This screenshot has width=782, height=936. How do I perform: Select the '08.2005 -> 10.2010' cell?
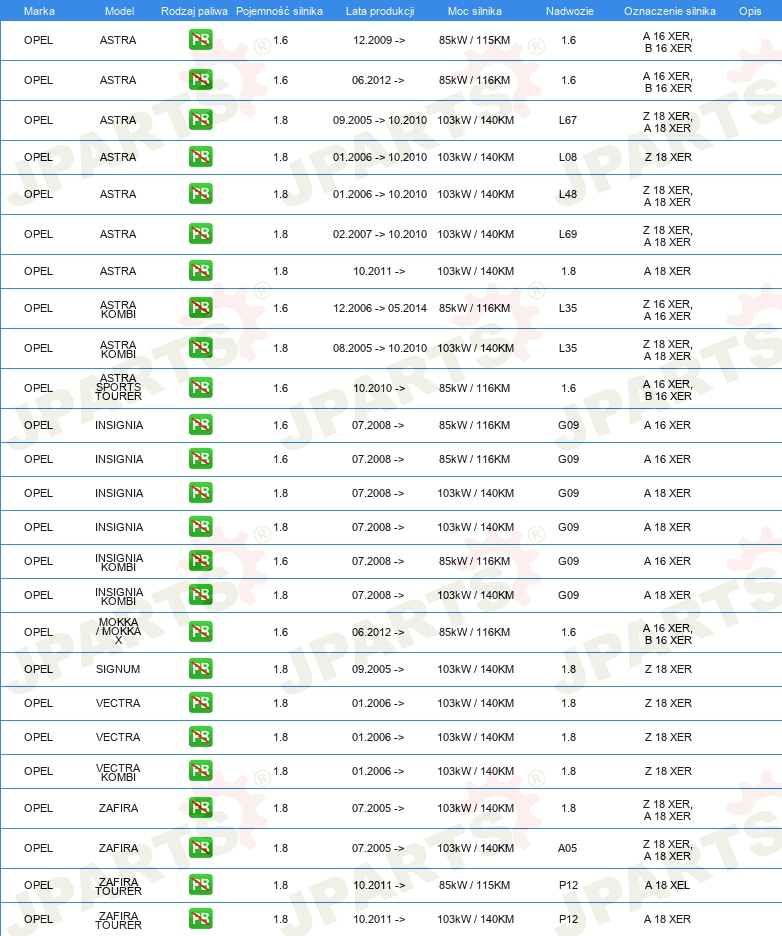[x=380, y=348]
